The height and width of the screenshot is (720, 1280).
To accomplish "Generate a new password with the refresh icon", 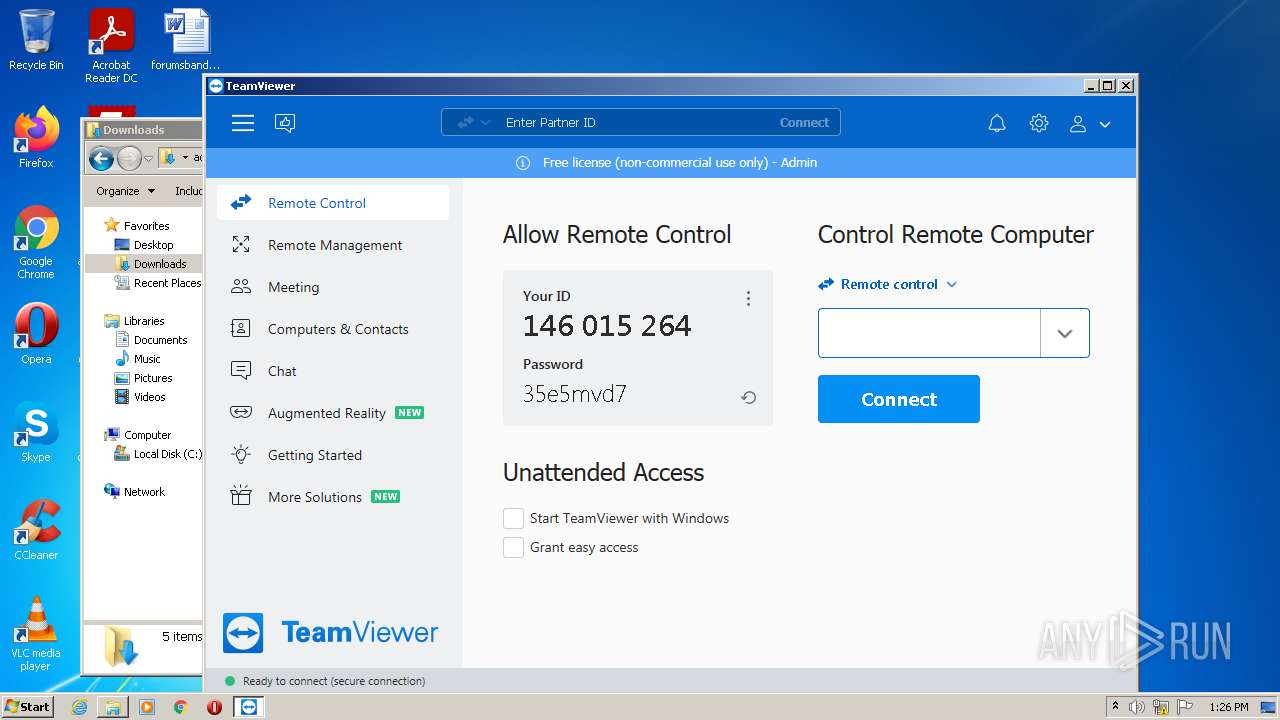I will coord(748,397).
